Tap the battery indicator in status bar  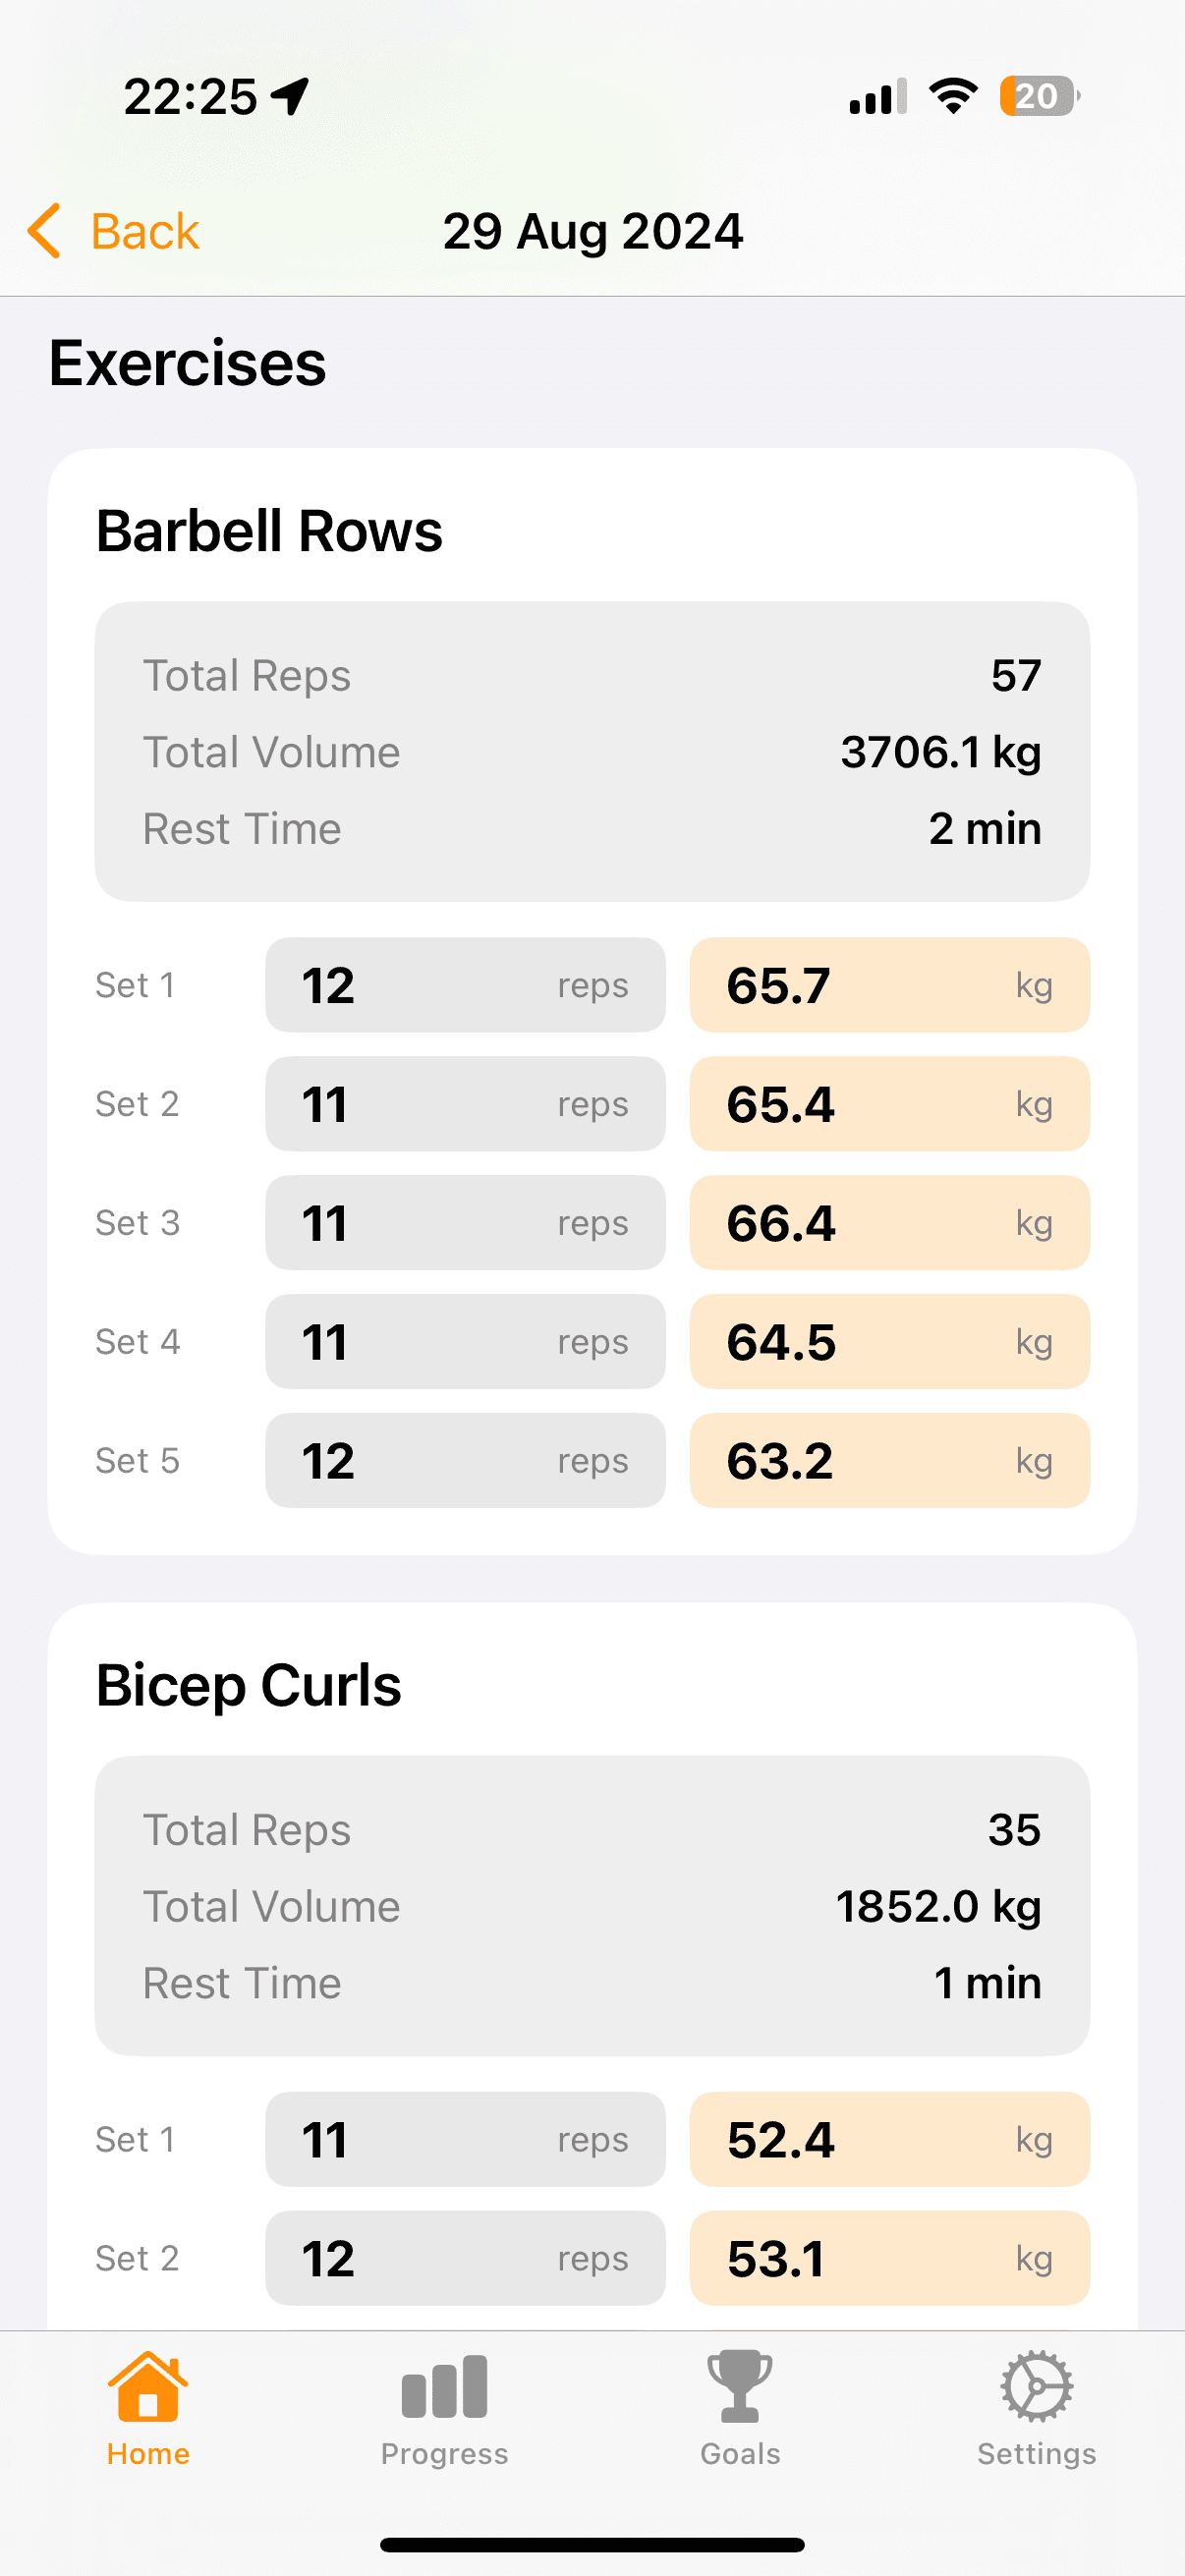coord(1039,96)
